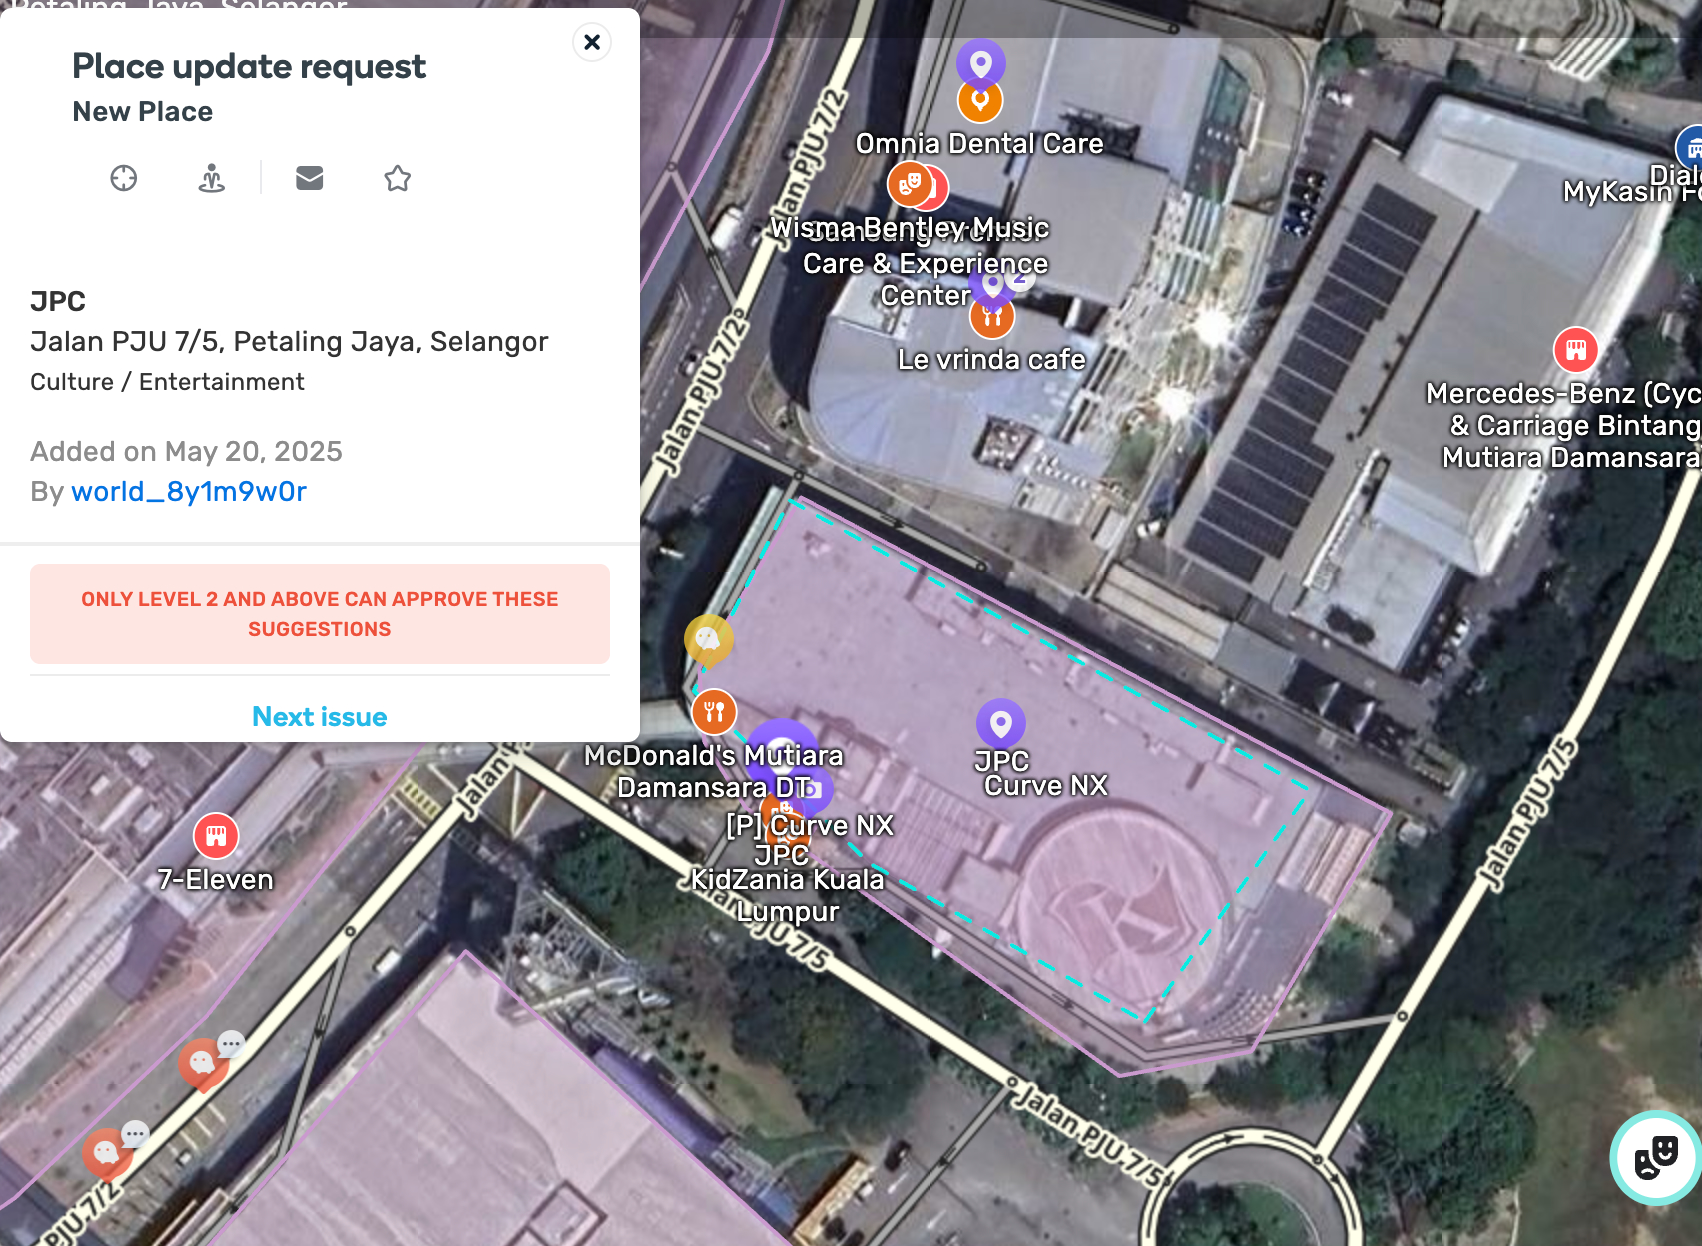The width and height of the screenshot is (1702, 1246).
Task: Click the level 2 approval warning banner
Action: pos(320,614)
